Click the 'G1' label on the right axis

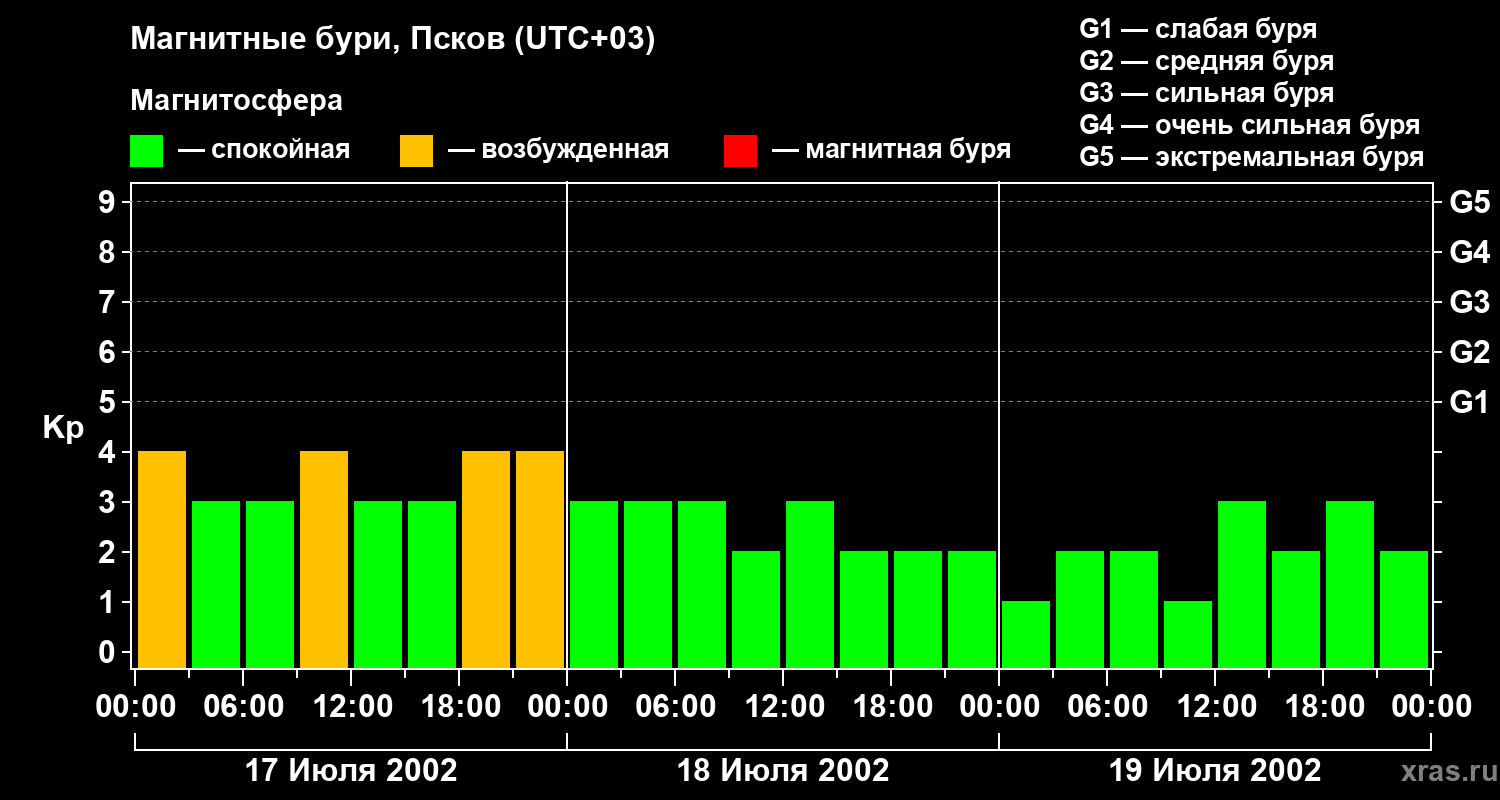1470,402
